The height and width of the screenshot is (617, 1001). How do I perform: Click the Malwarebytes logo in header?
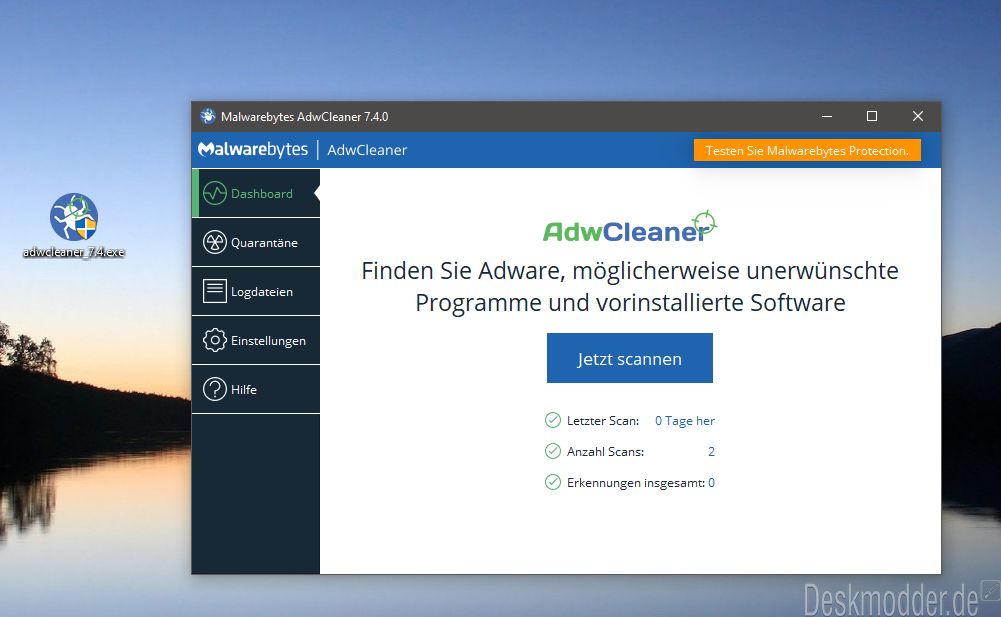click(253, 149)
